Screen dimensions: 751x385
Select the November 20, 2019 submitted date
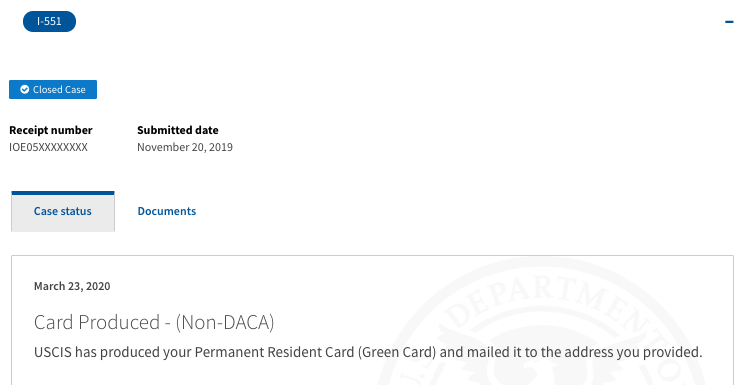point(185,147)
